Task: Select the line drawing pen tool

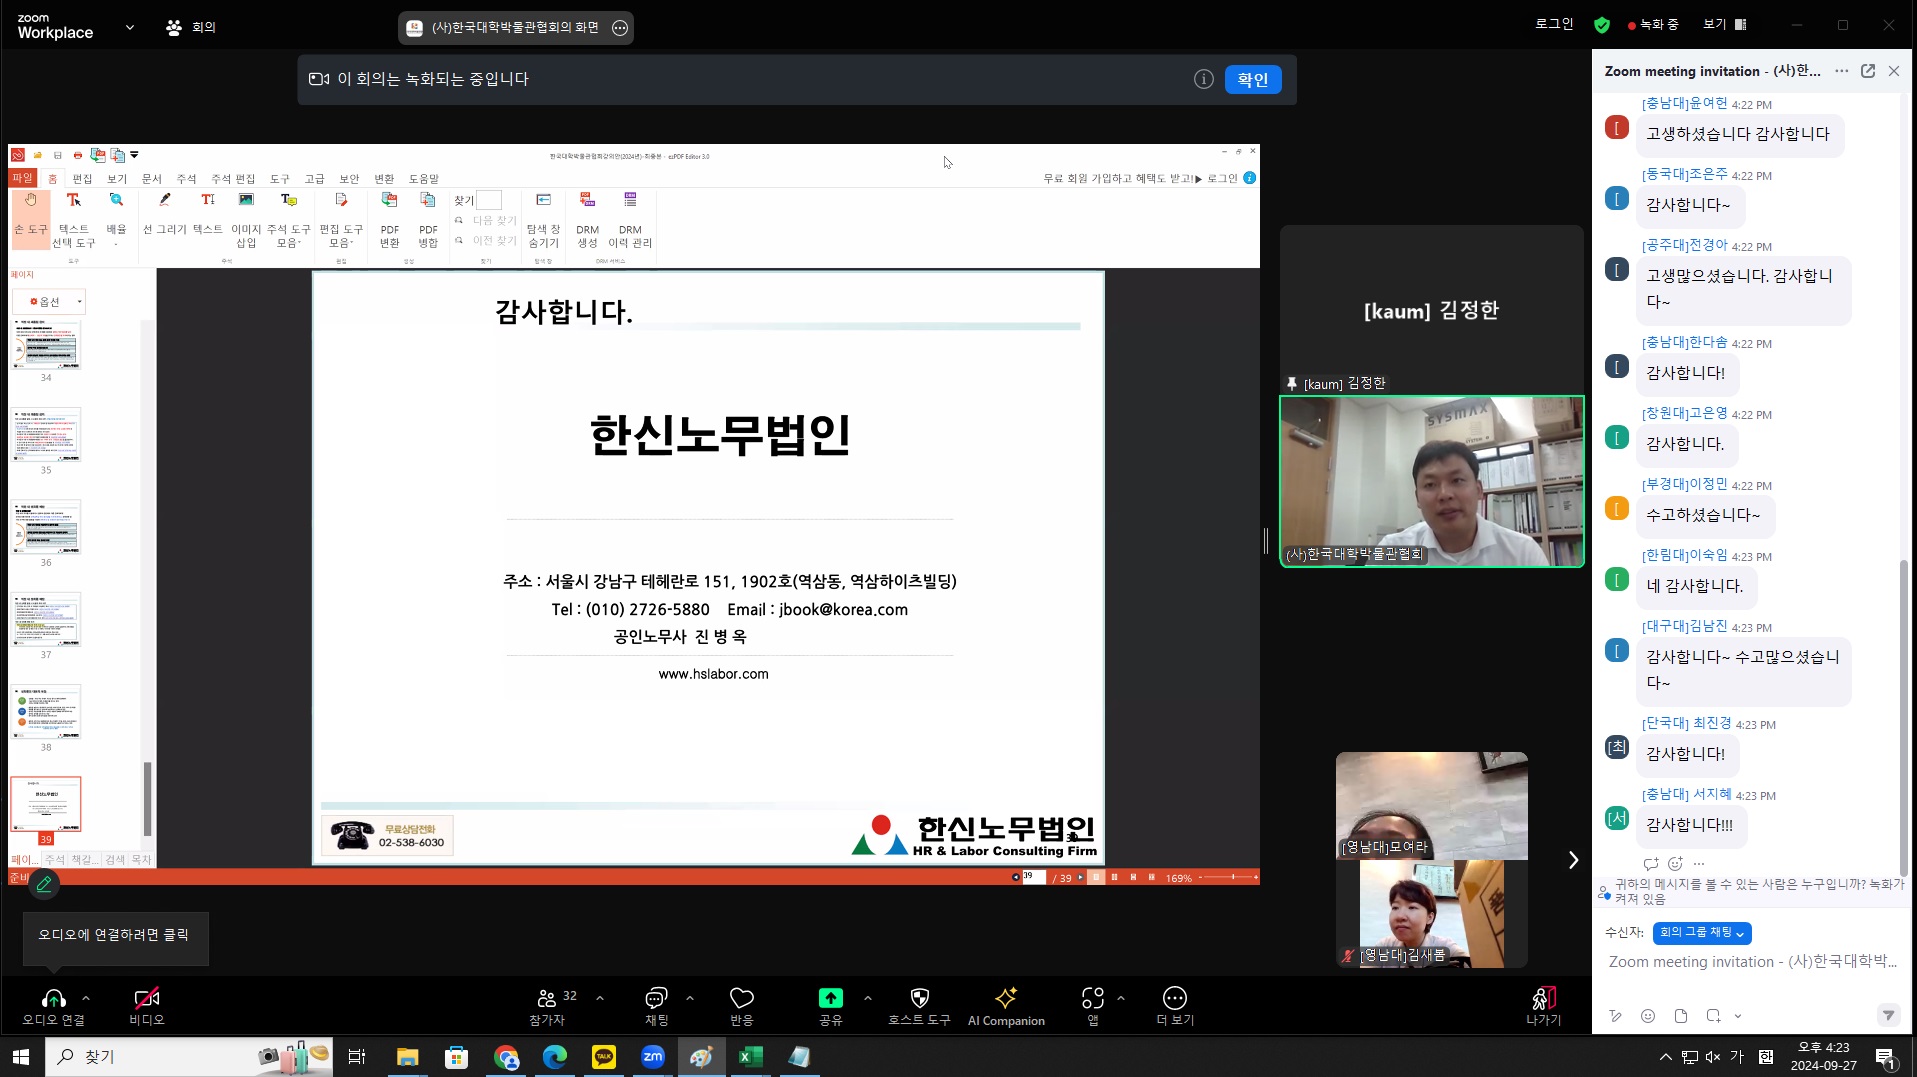Action: pyautogui.click(x=165, y=214)
